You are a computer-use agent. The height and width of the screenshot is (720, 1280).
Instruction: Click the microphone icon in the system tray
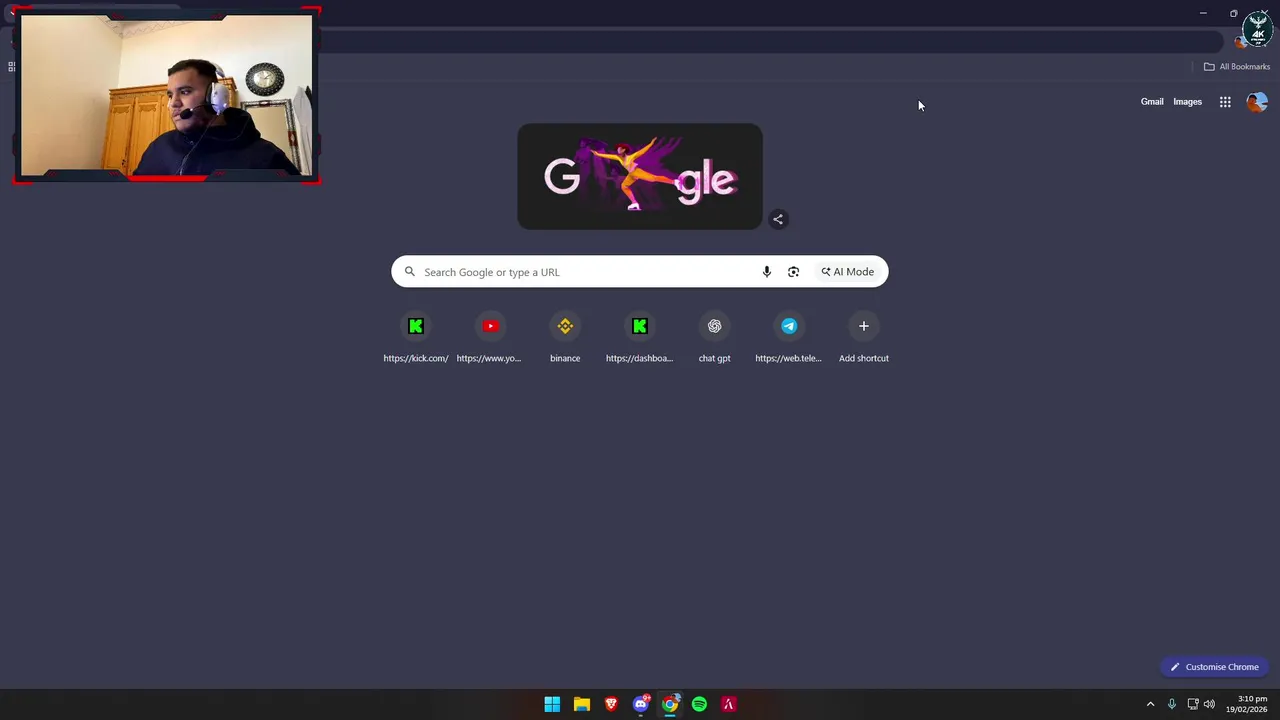[1172, 704]
